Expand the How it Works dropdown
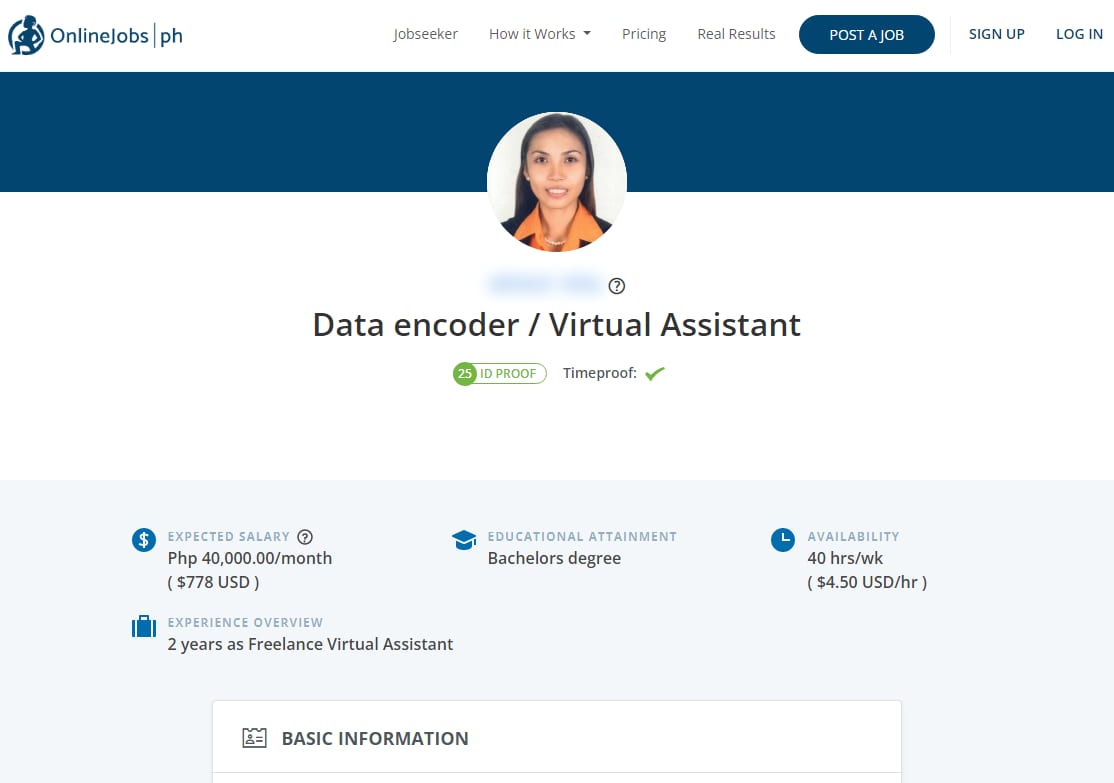Screen dimensions: 1114x783 click(x=540, y=34)
